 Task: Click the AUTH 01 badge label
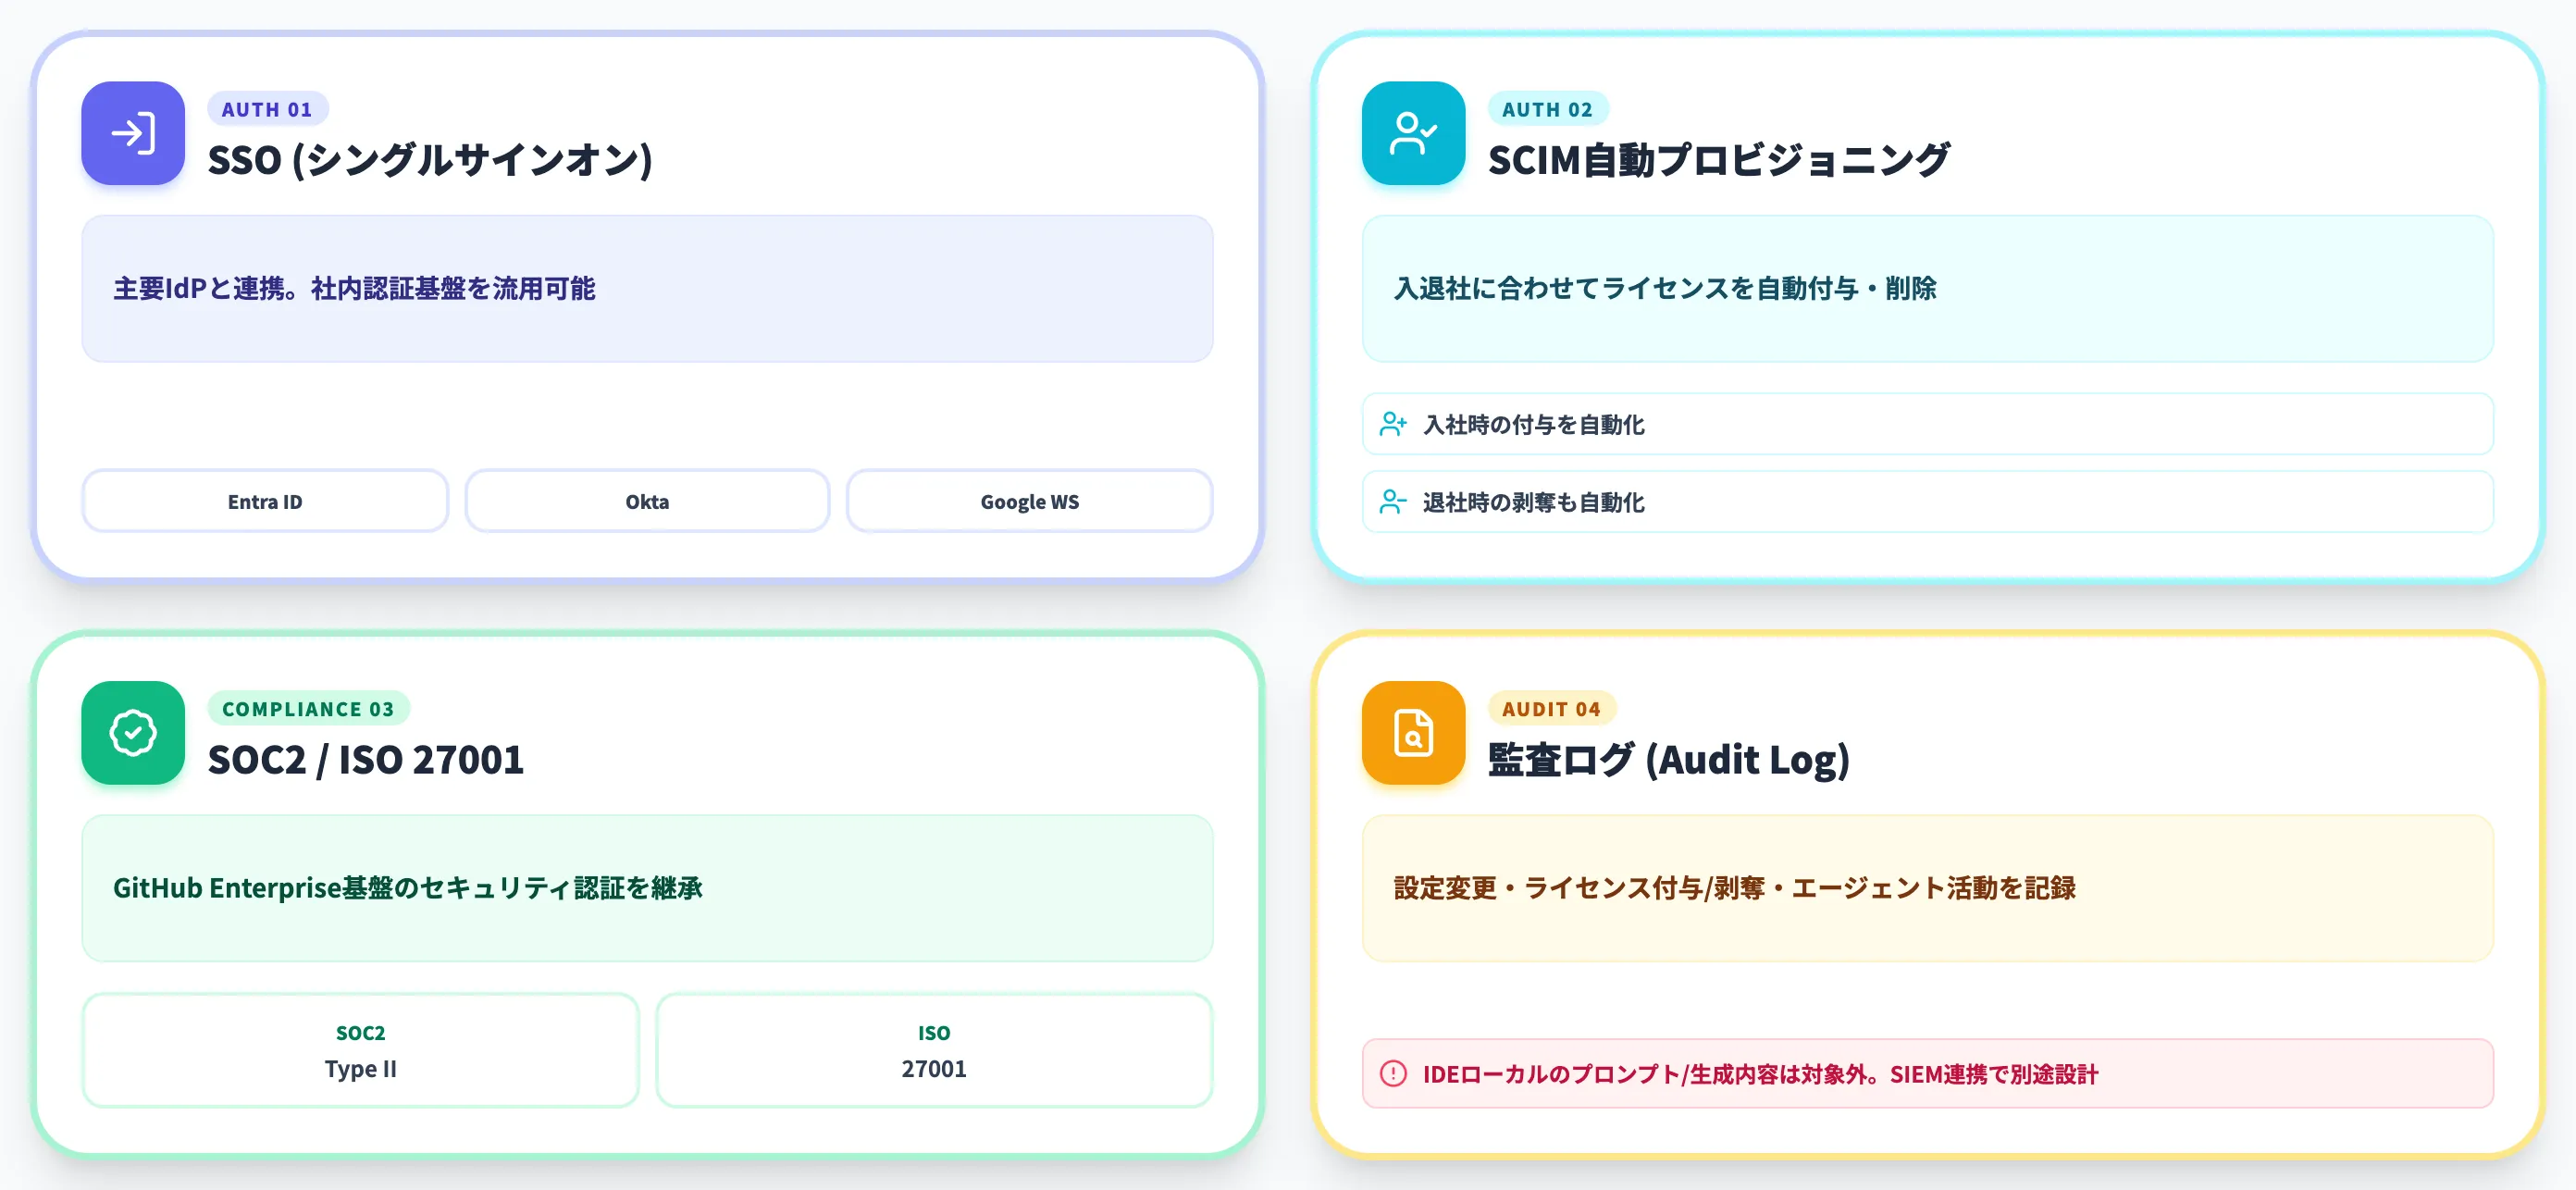267,109
